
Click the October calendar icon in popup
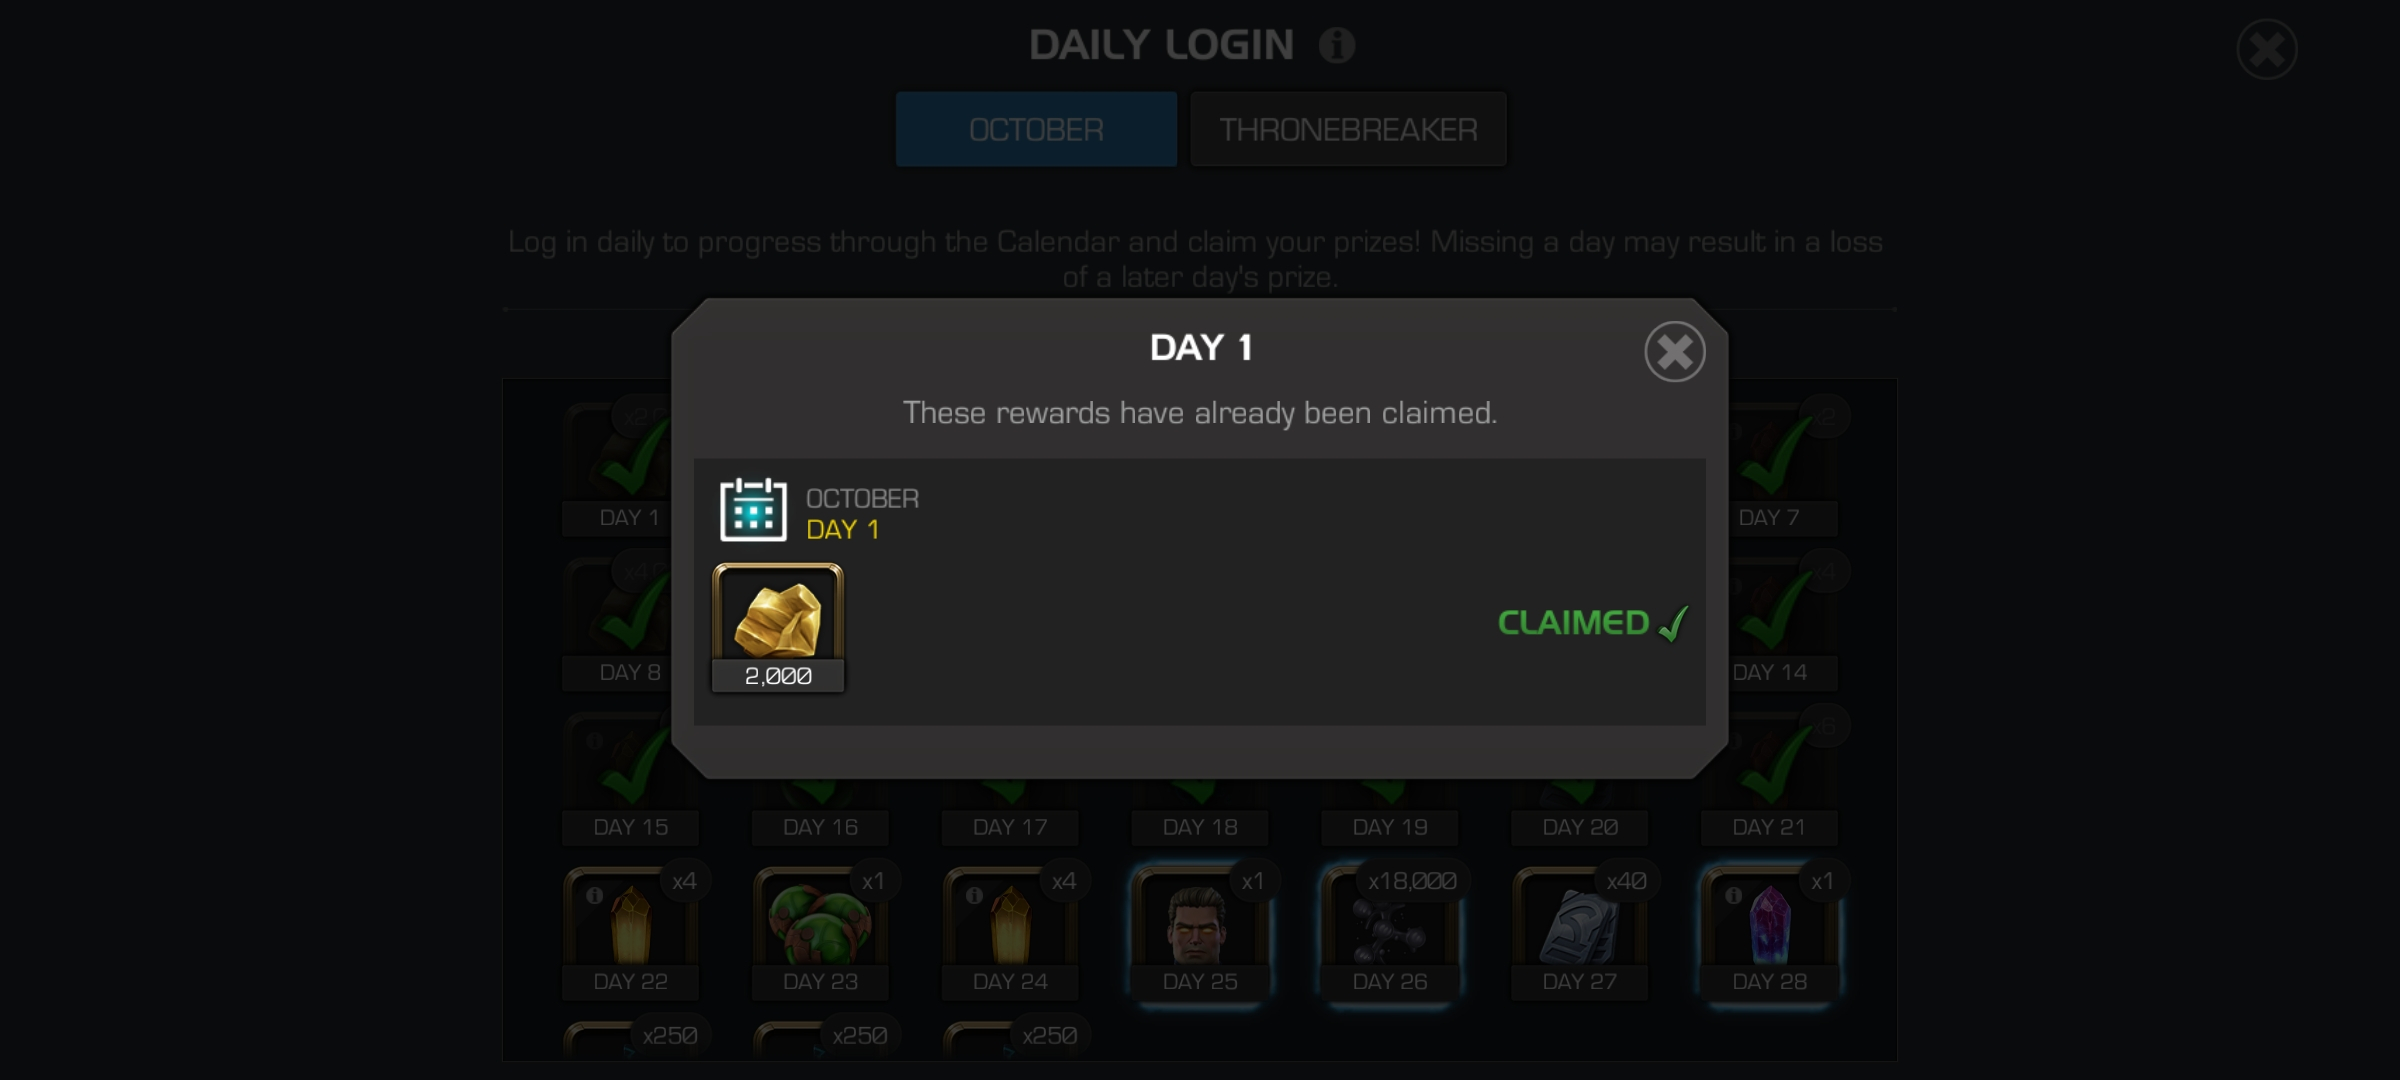point(753,510)
